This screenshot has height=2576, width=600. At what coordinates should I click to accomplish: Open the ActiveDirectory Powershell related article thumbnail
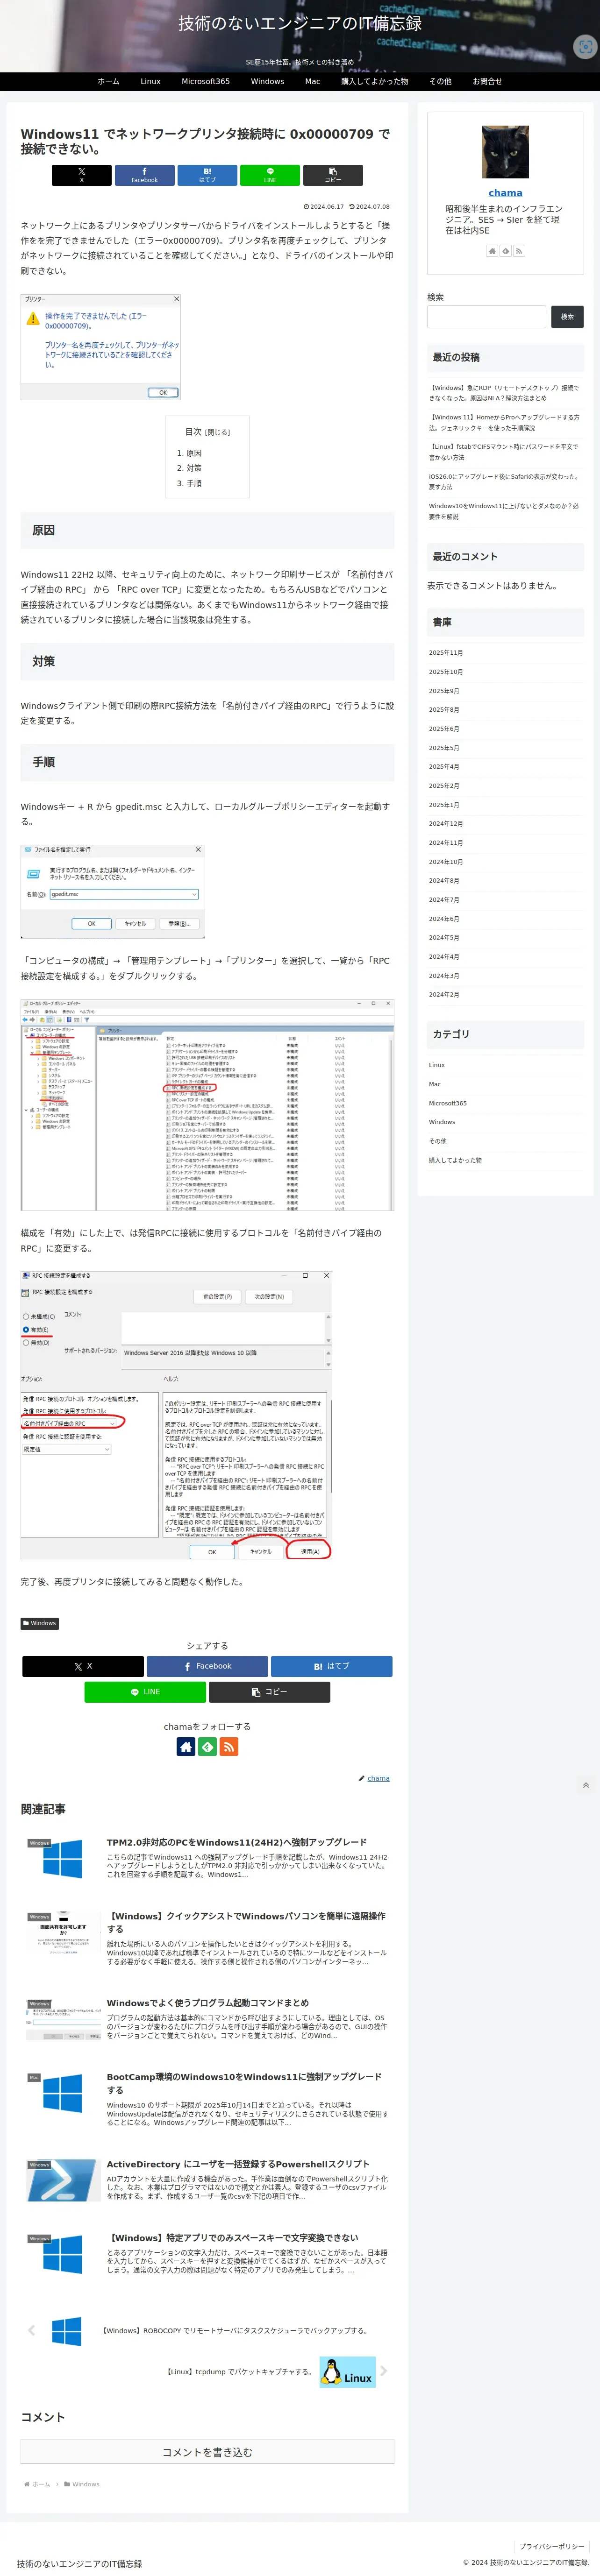(63, 2180)
